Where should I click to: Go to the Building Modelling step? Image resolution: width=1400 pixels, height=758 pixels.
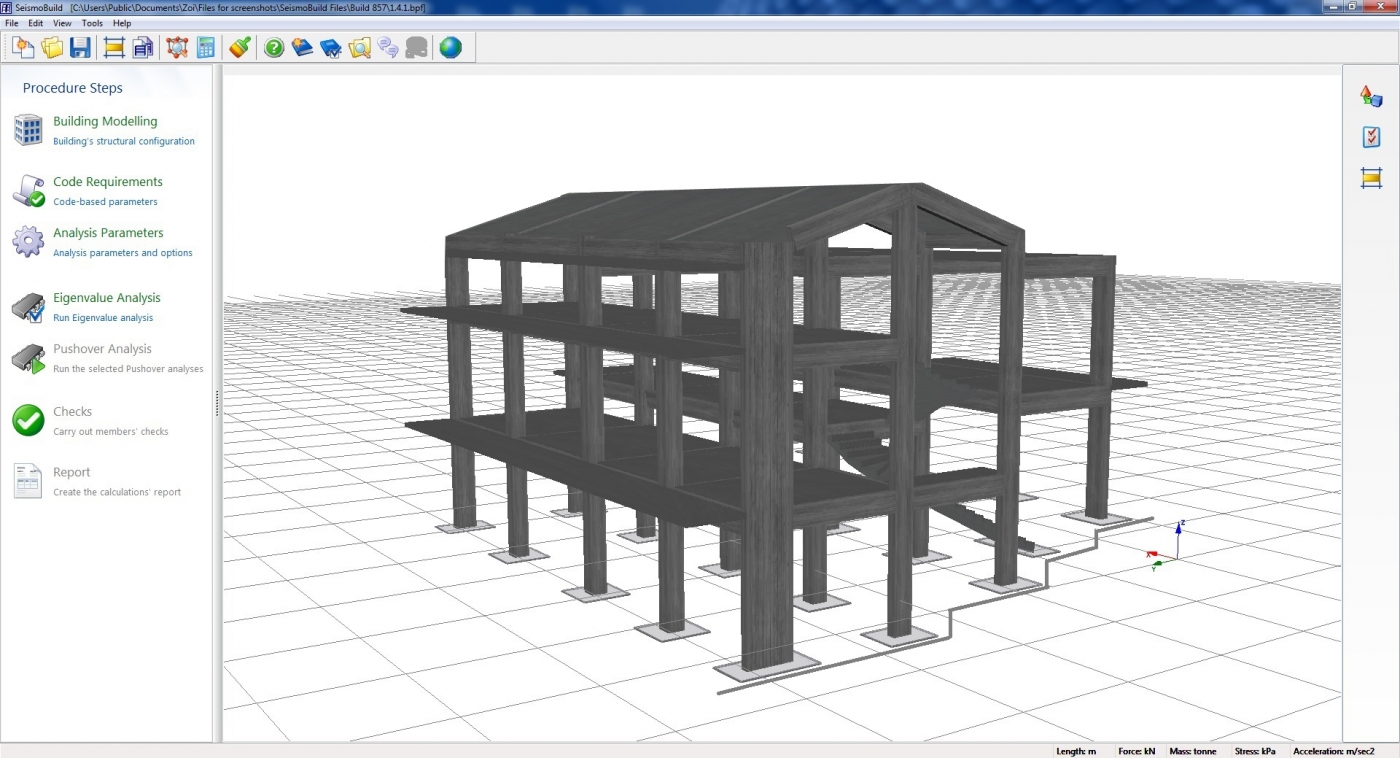[x=105, y=121]
